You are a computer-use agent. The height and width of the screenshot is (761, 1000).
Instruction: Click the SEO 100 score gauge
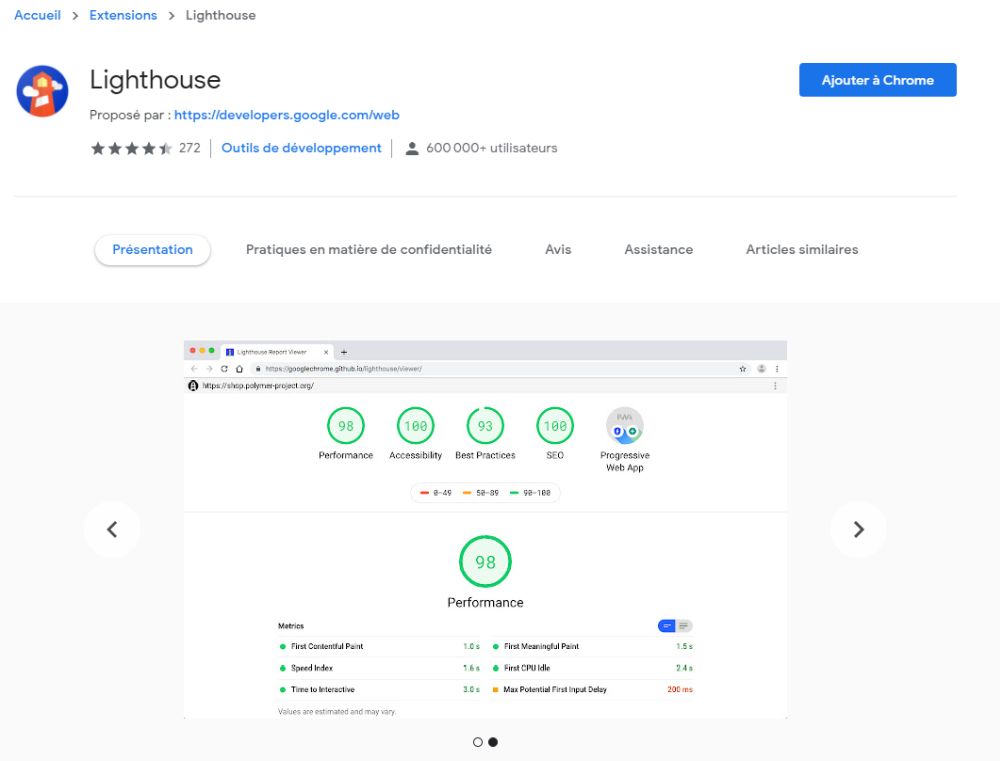(555, 425)
